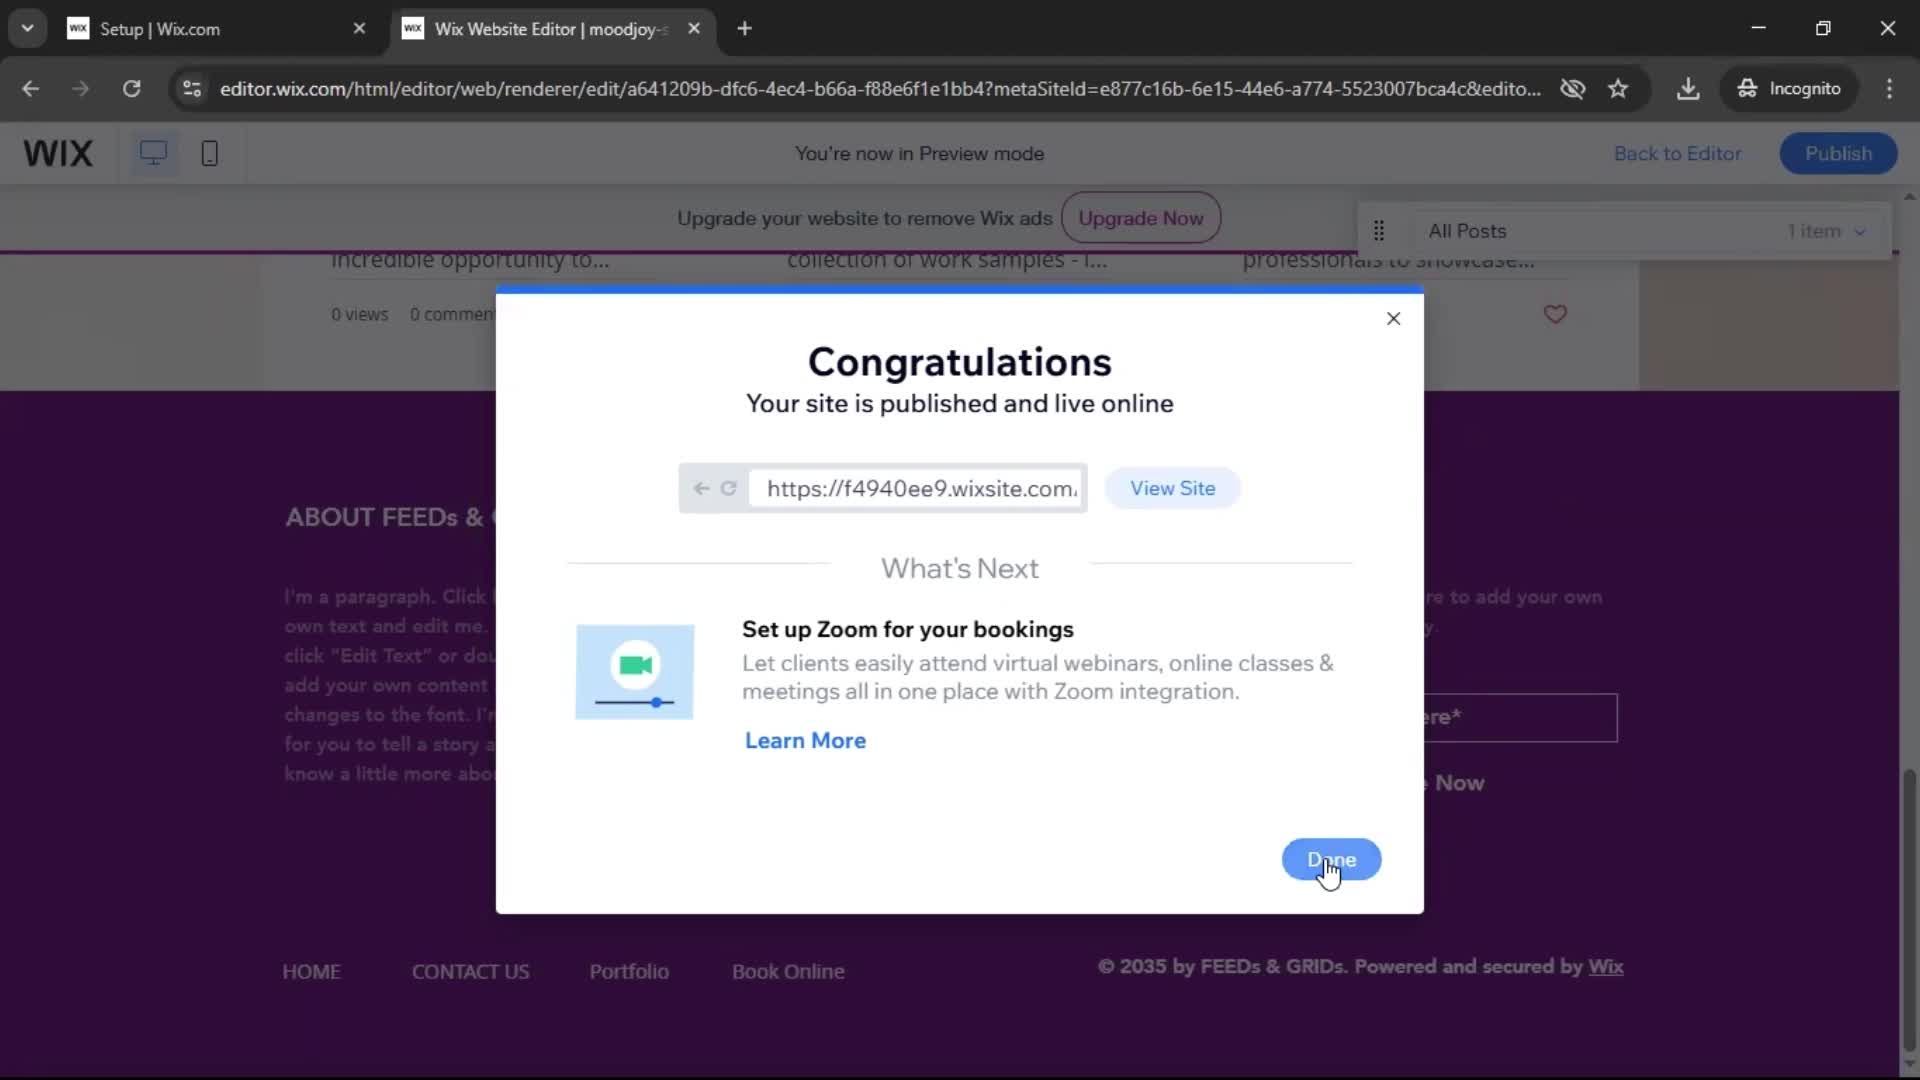Go back in browser history

(31, 89)
